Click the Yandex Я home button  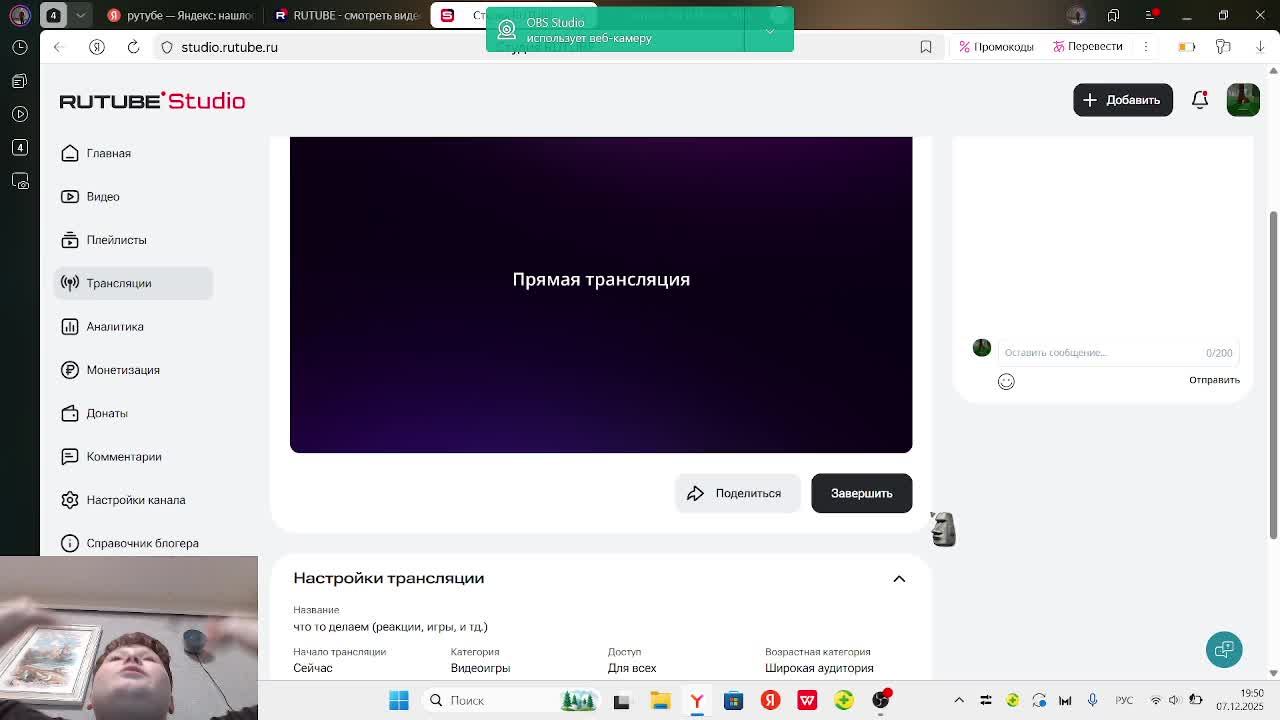(97, 47)
